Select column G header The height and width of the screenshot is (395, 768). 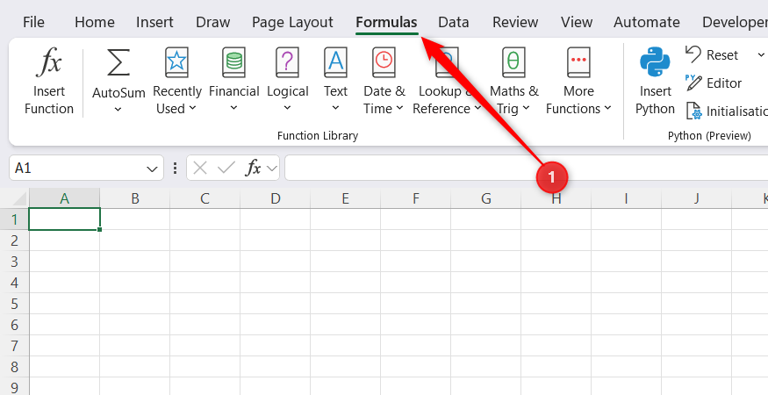coord(486,198)
